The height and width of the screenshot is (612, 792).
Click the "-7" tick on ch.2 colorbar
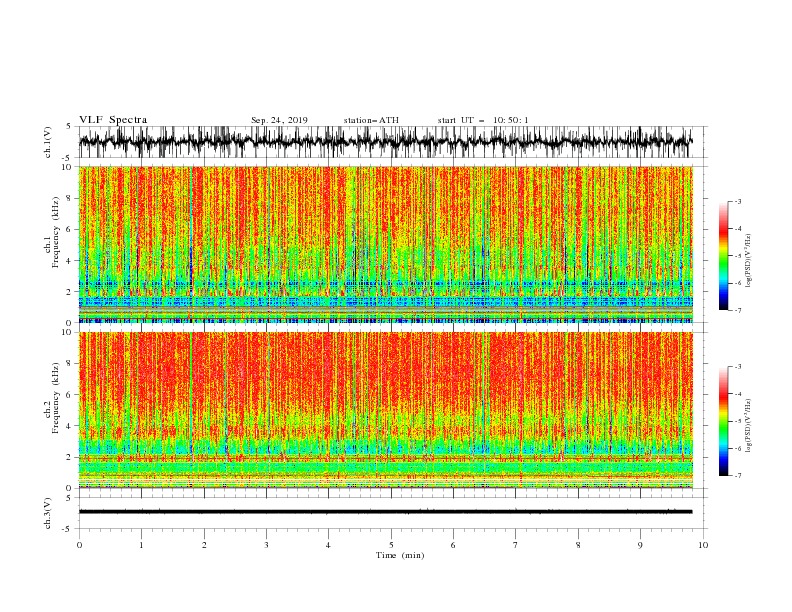point(738,476)
